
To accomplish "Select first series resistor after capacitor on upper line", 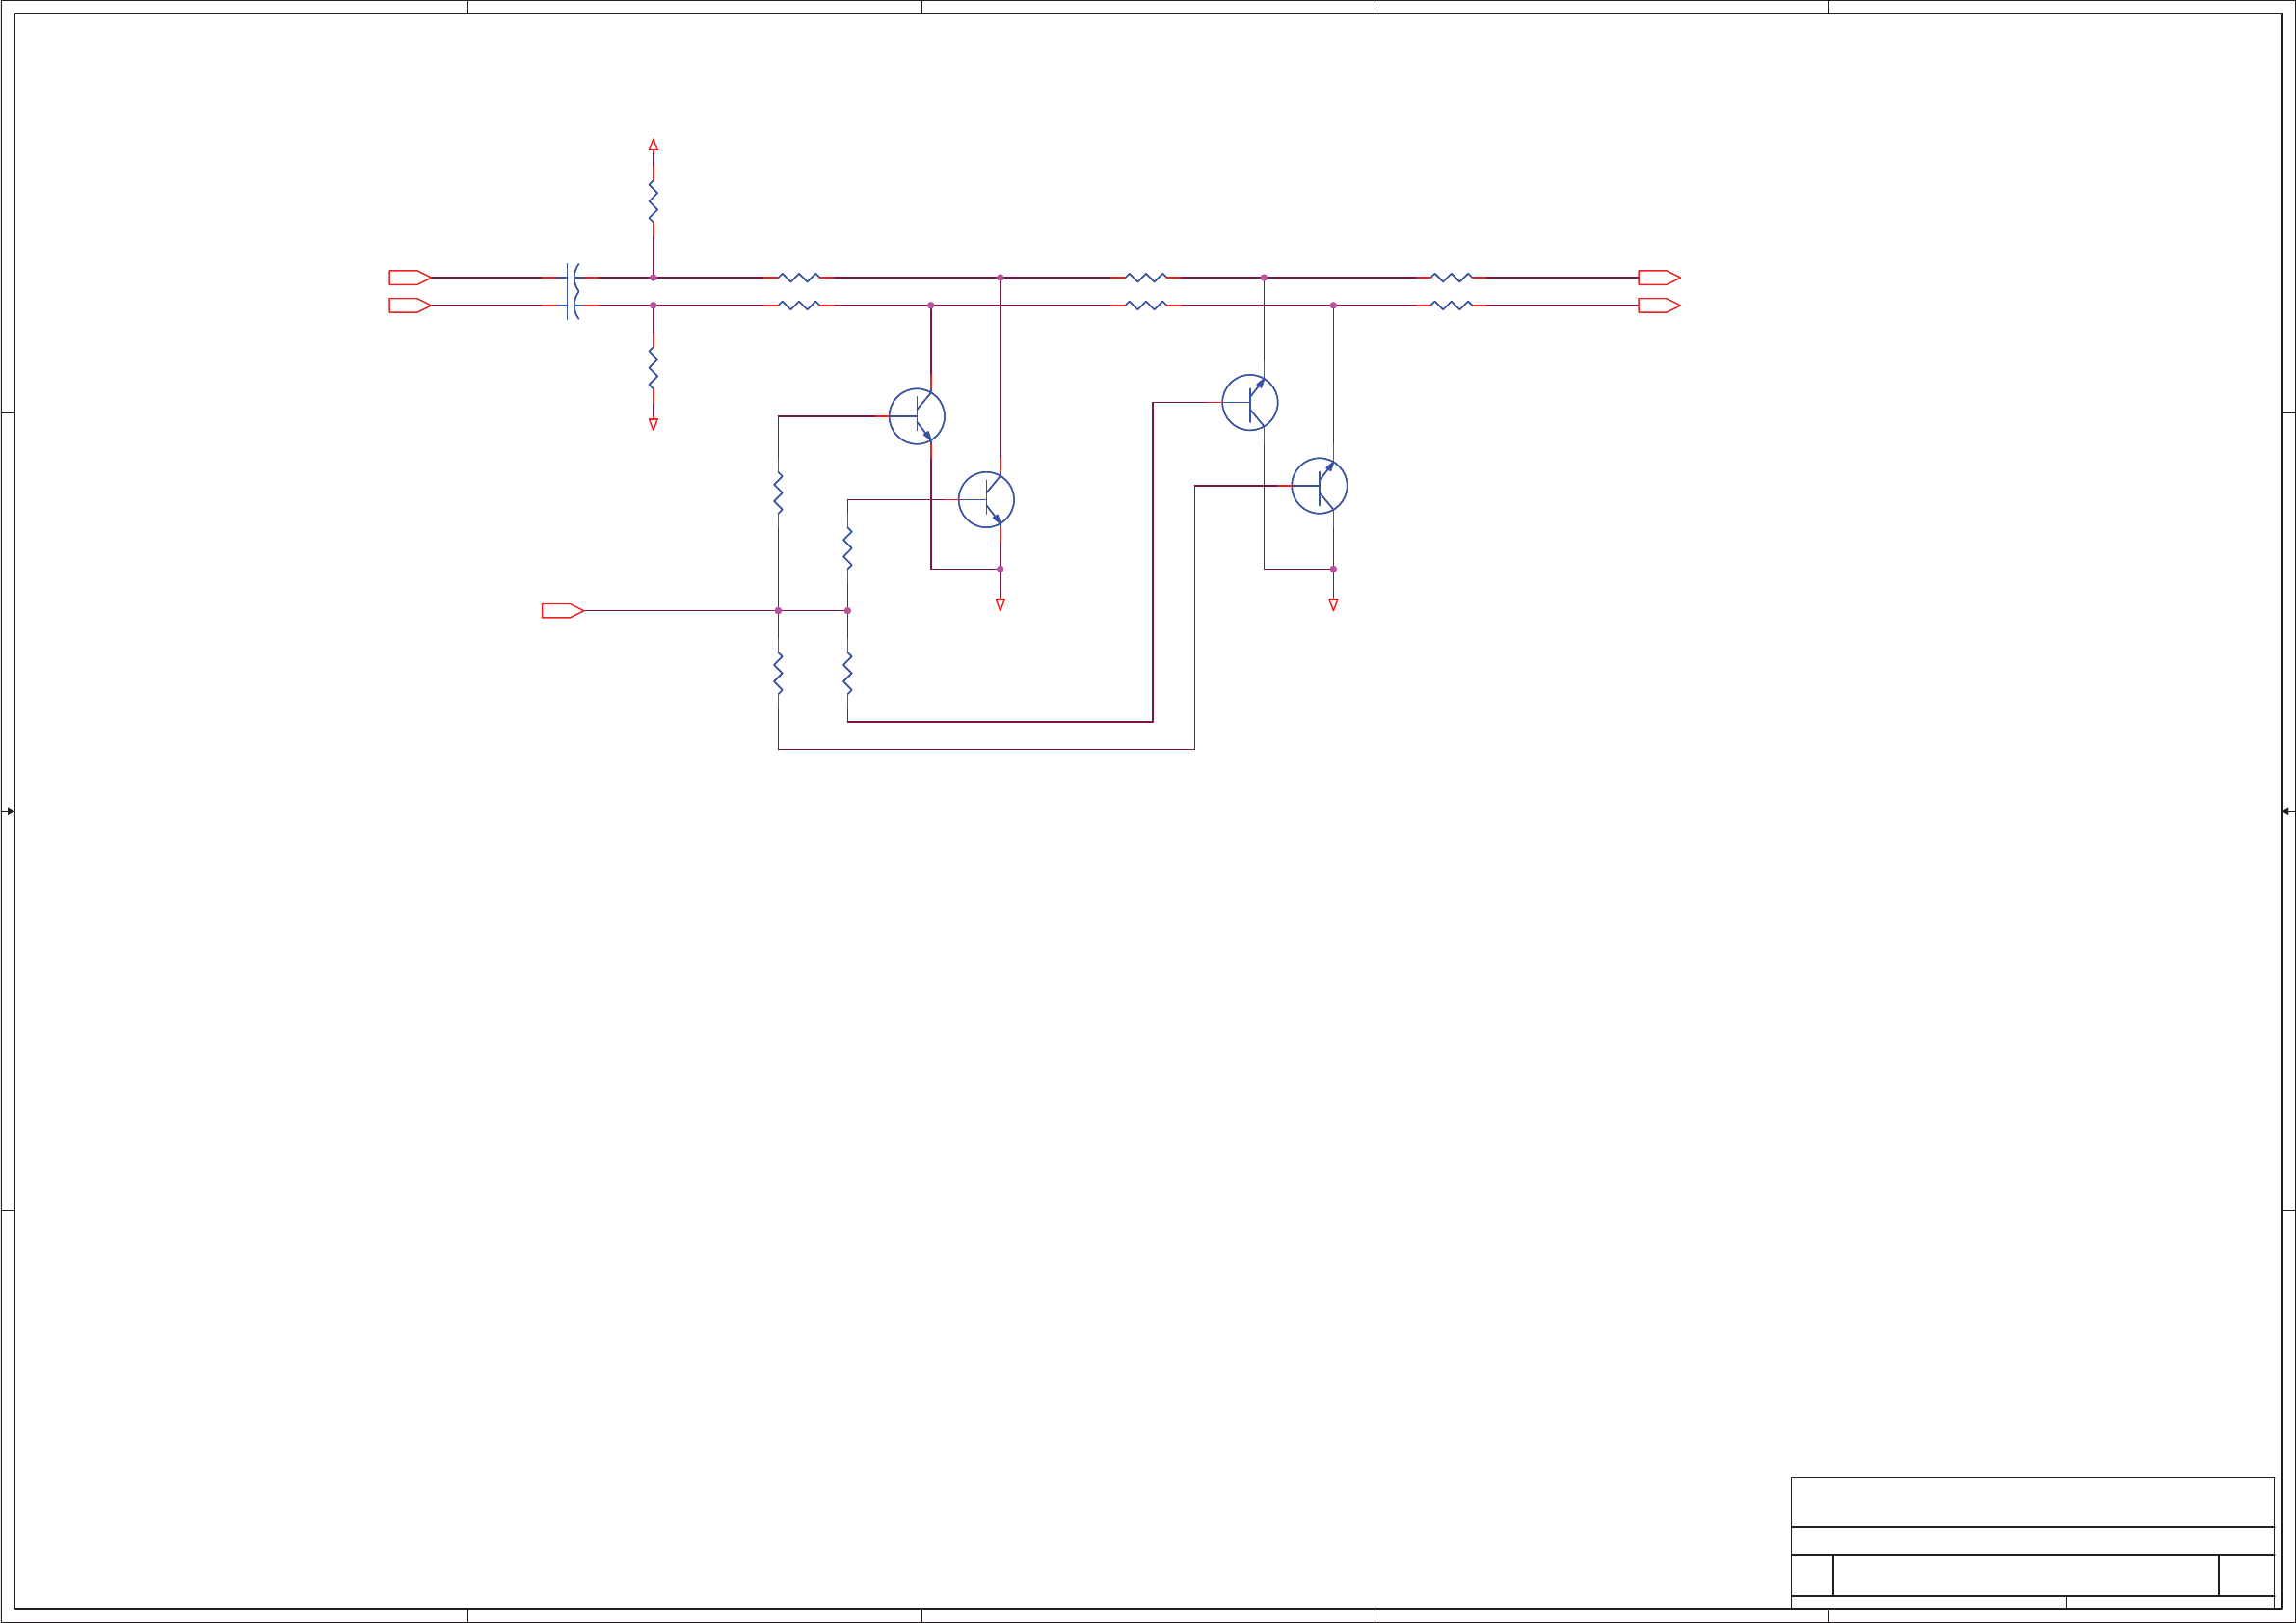I will coord(799,277).
